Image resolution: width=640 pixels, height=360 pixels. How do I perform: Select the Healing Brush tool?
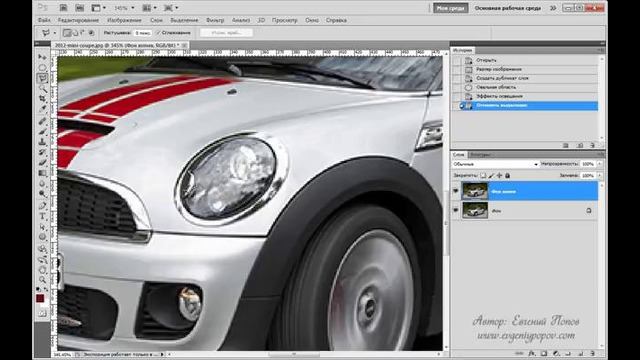[42, 122]
